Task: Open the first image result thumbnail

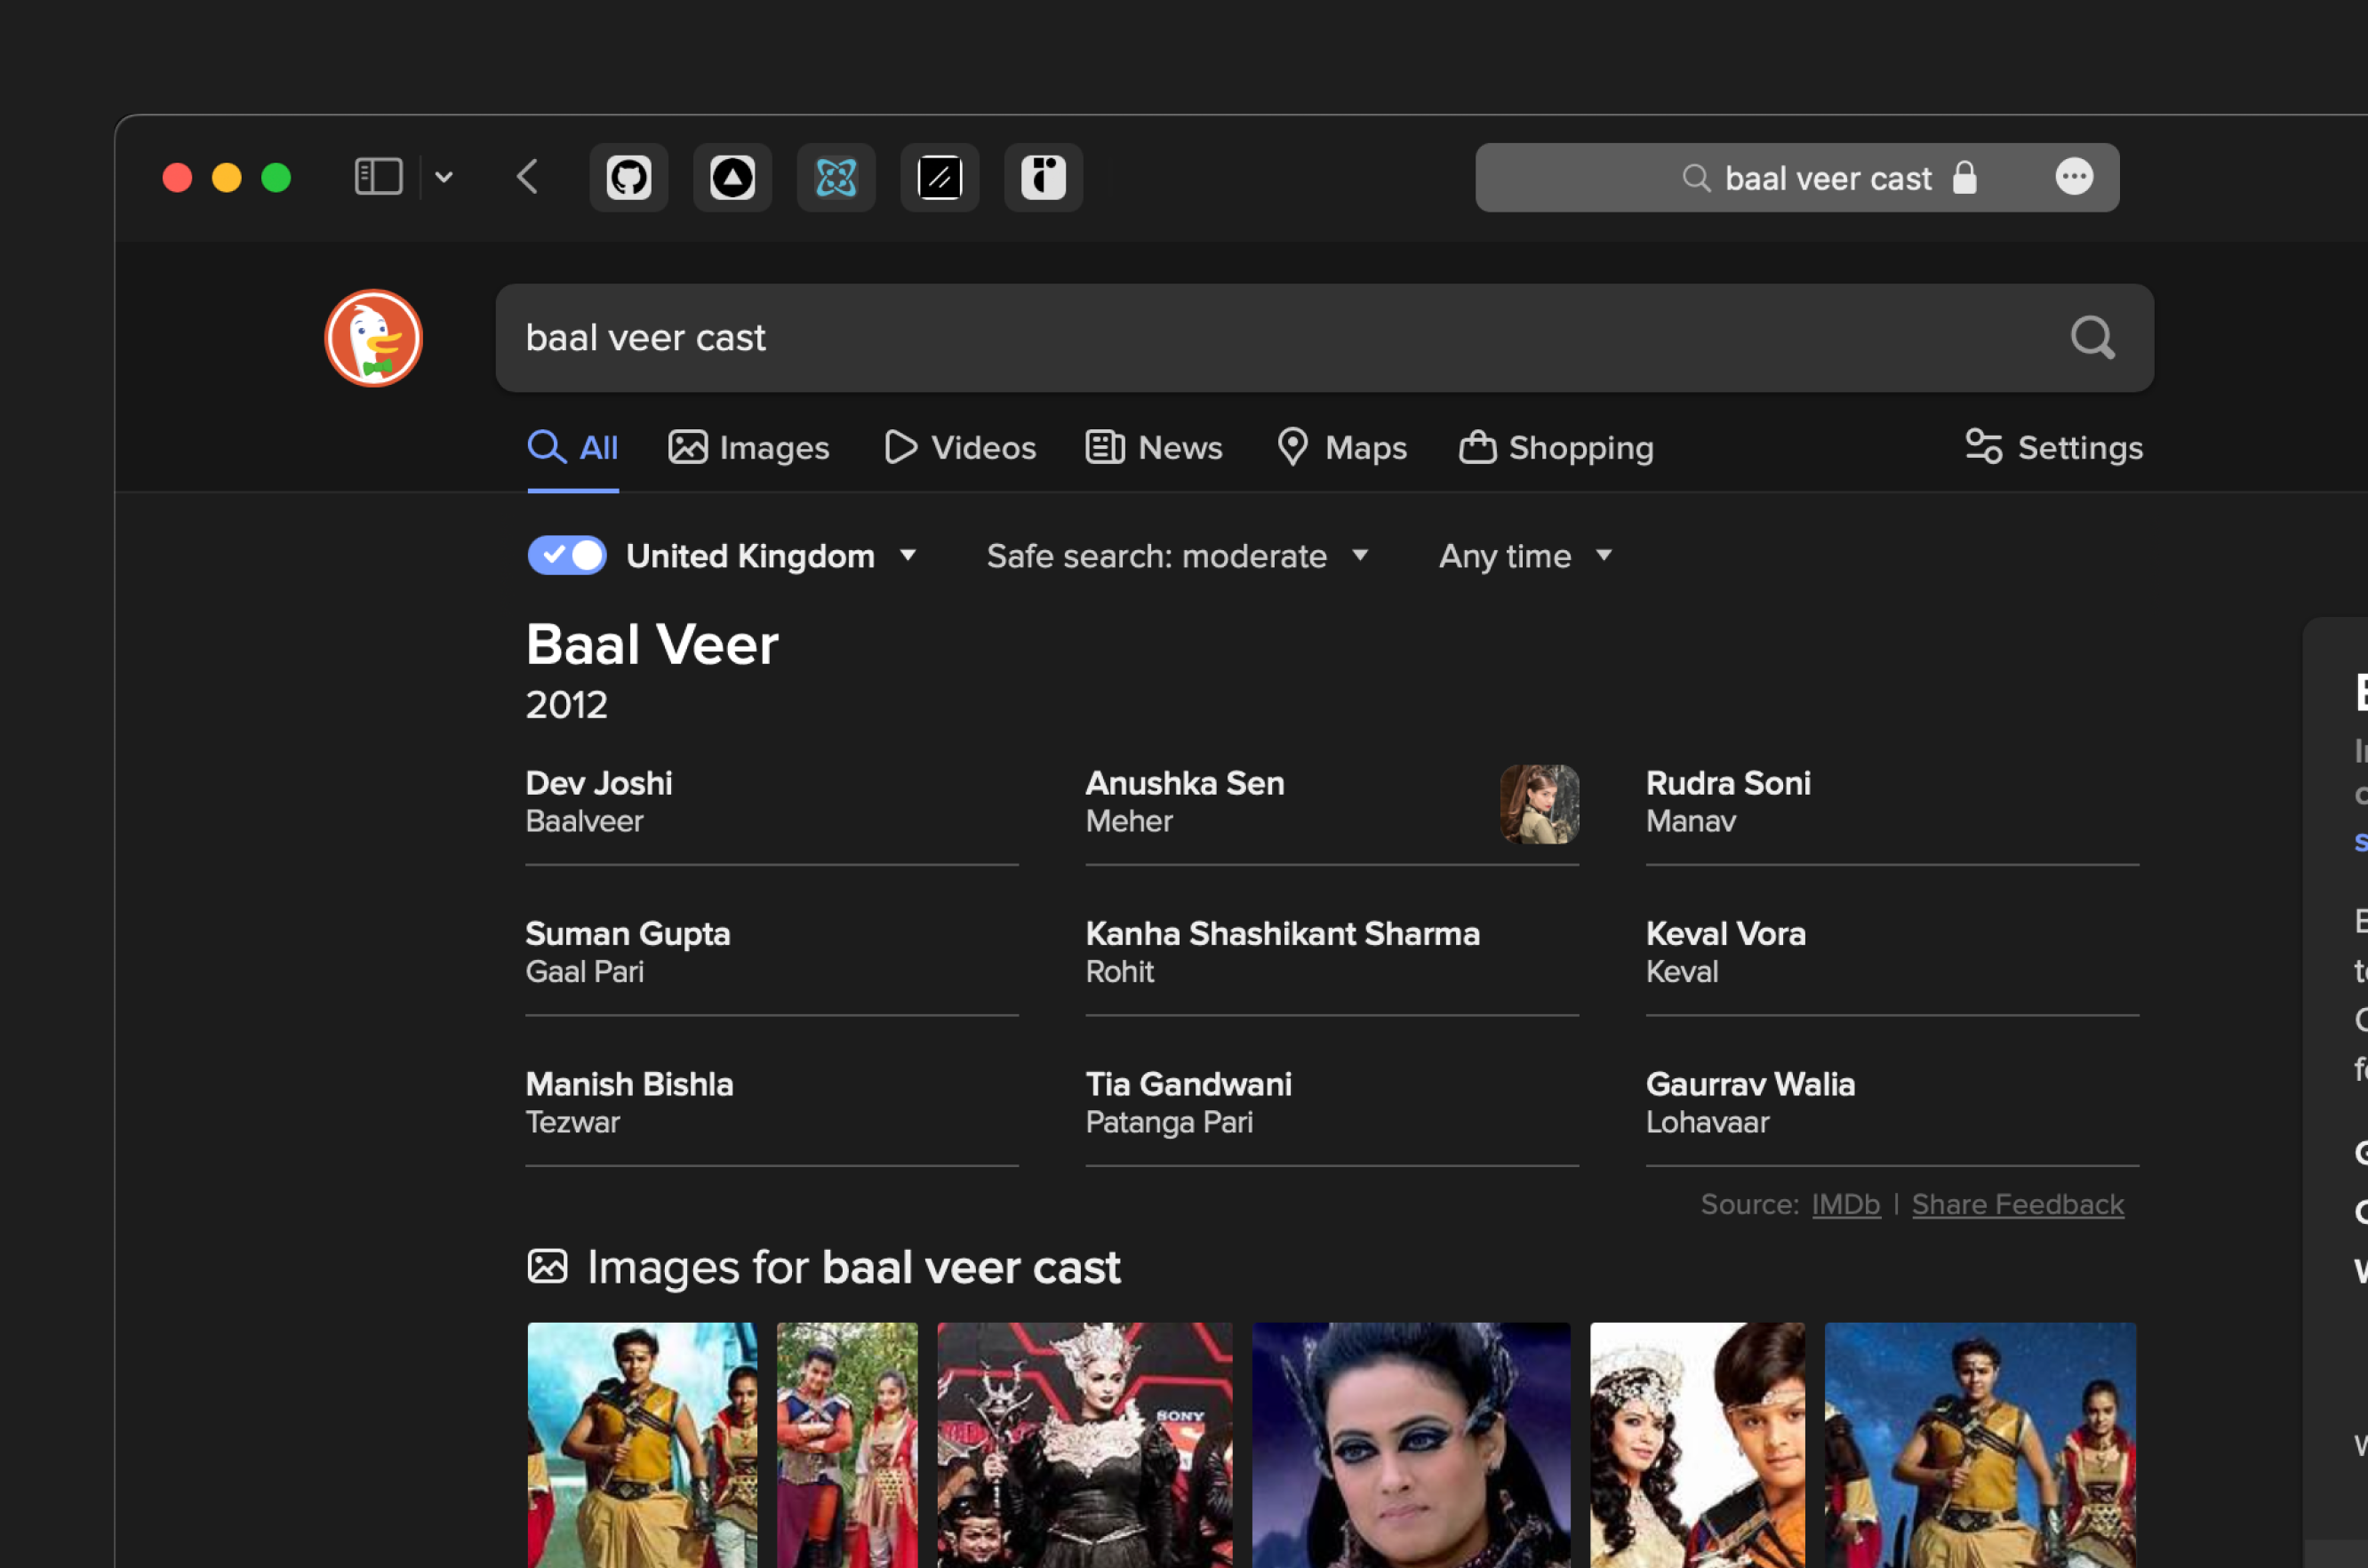Action: 642,1445
